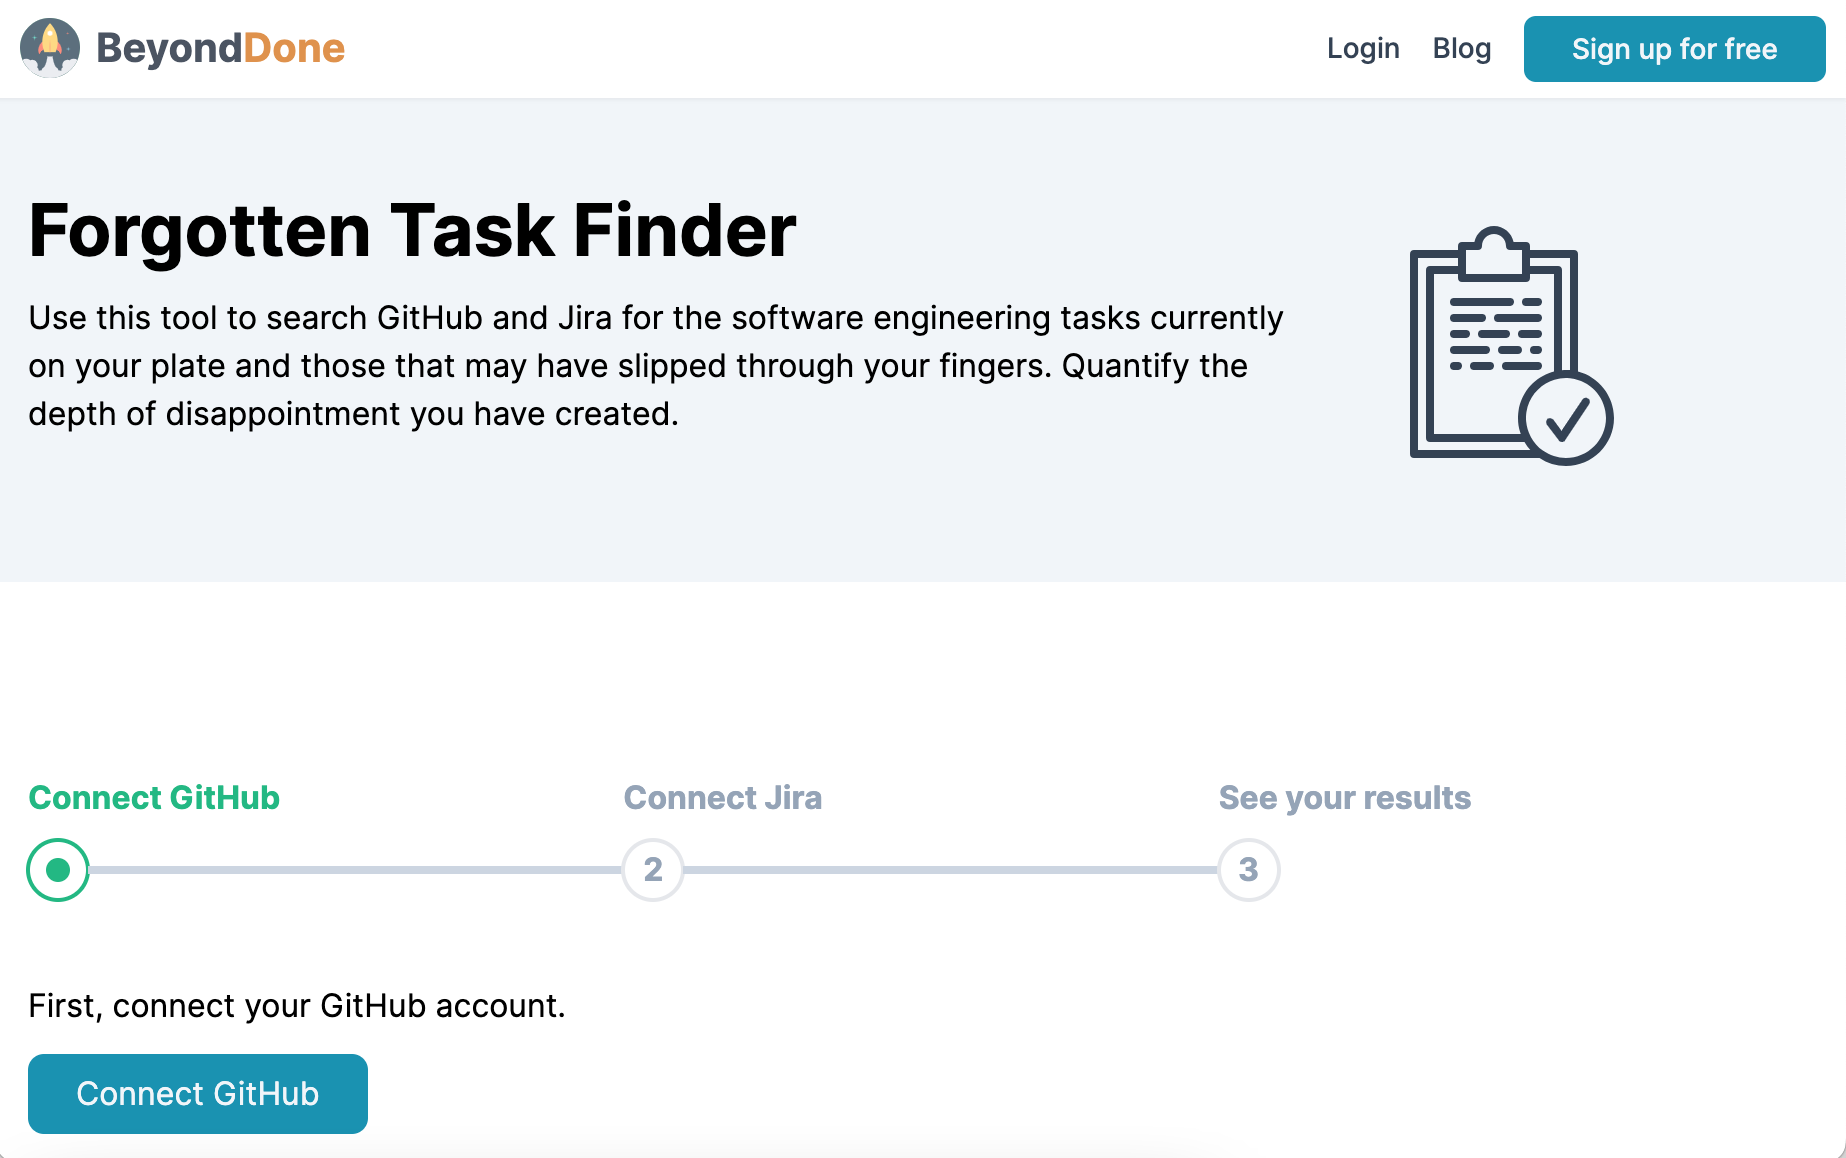The height and width of the screenshot is (1158, 1846).
Task: Click the Sign up for free button
Action: 1674,48
